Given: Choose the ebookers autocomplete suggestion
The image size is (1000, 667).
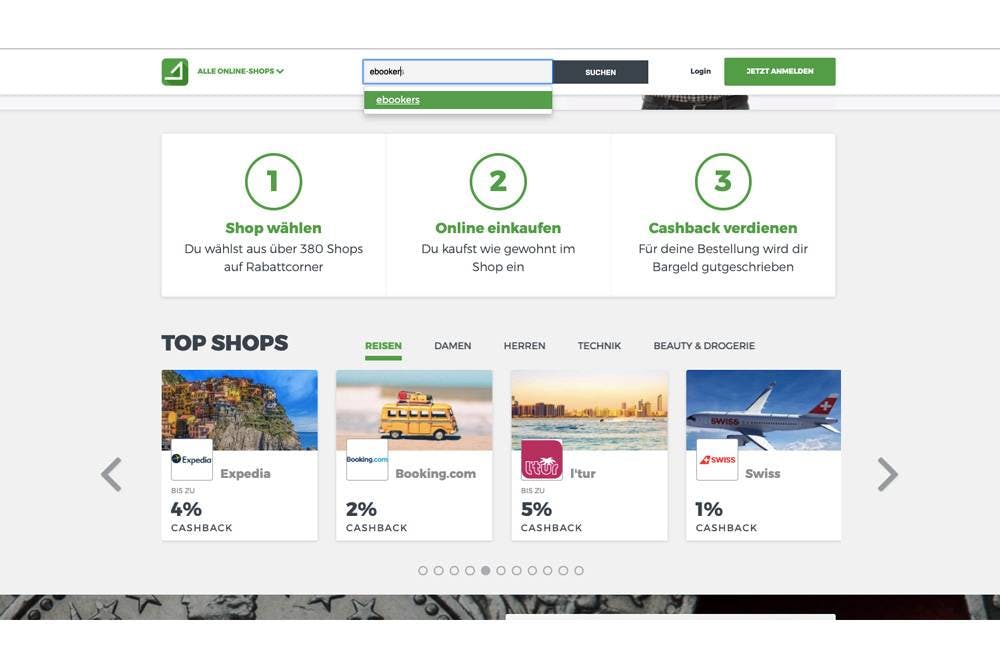Looking at the screenshot, I should click(458, 100).
